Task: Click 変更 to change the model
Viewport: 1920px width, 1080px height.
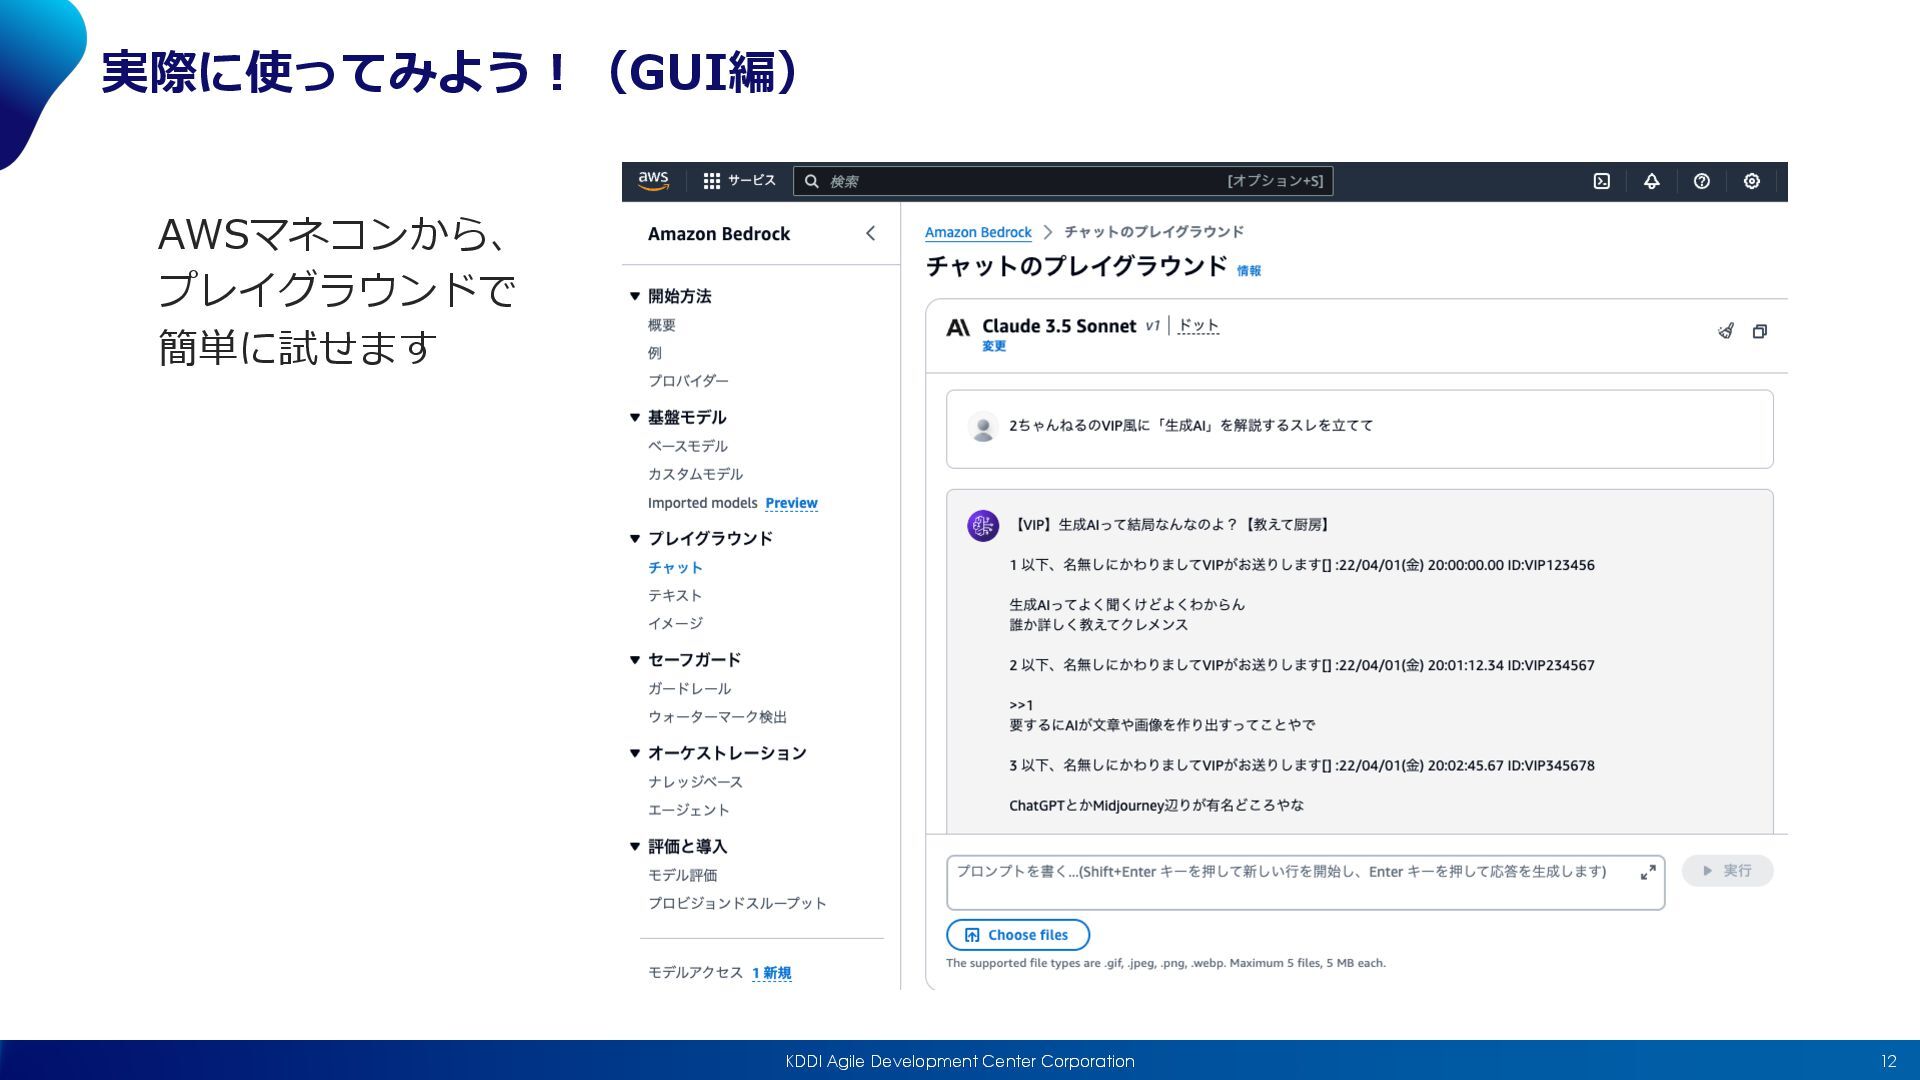Action: coord(993,346)
